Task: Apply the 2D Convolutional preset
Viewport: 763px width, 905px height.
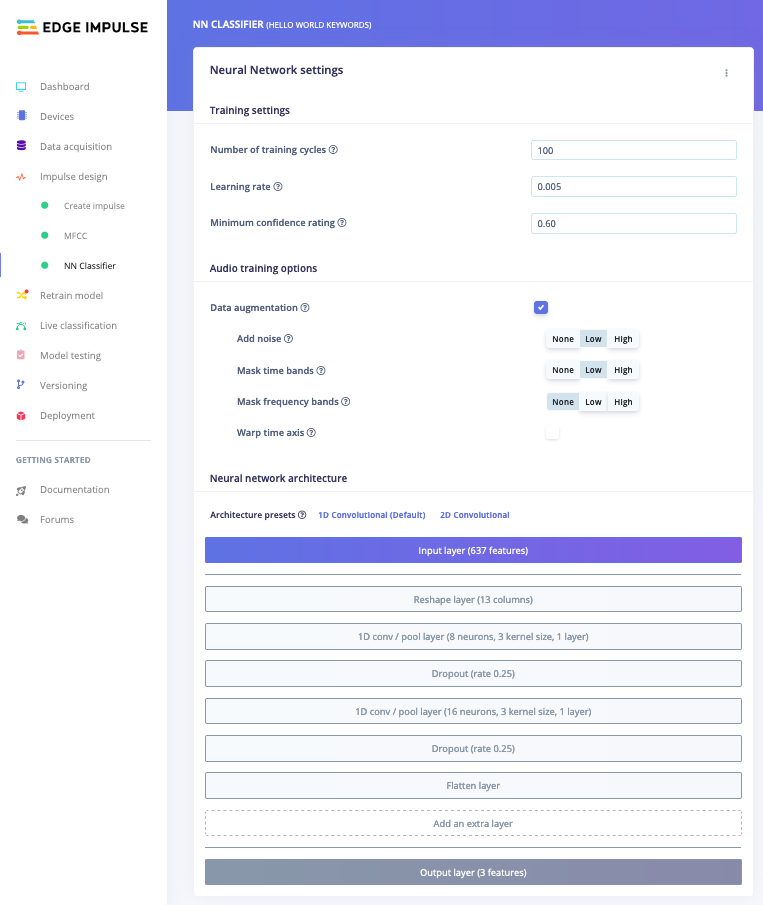Action: [474, 515]
